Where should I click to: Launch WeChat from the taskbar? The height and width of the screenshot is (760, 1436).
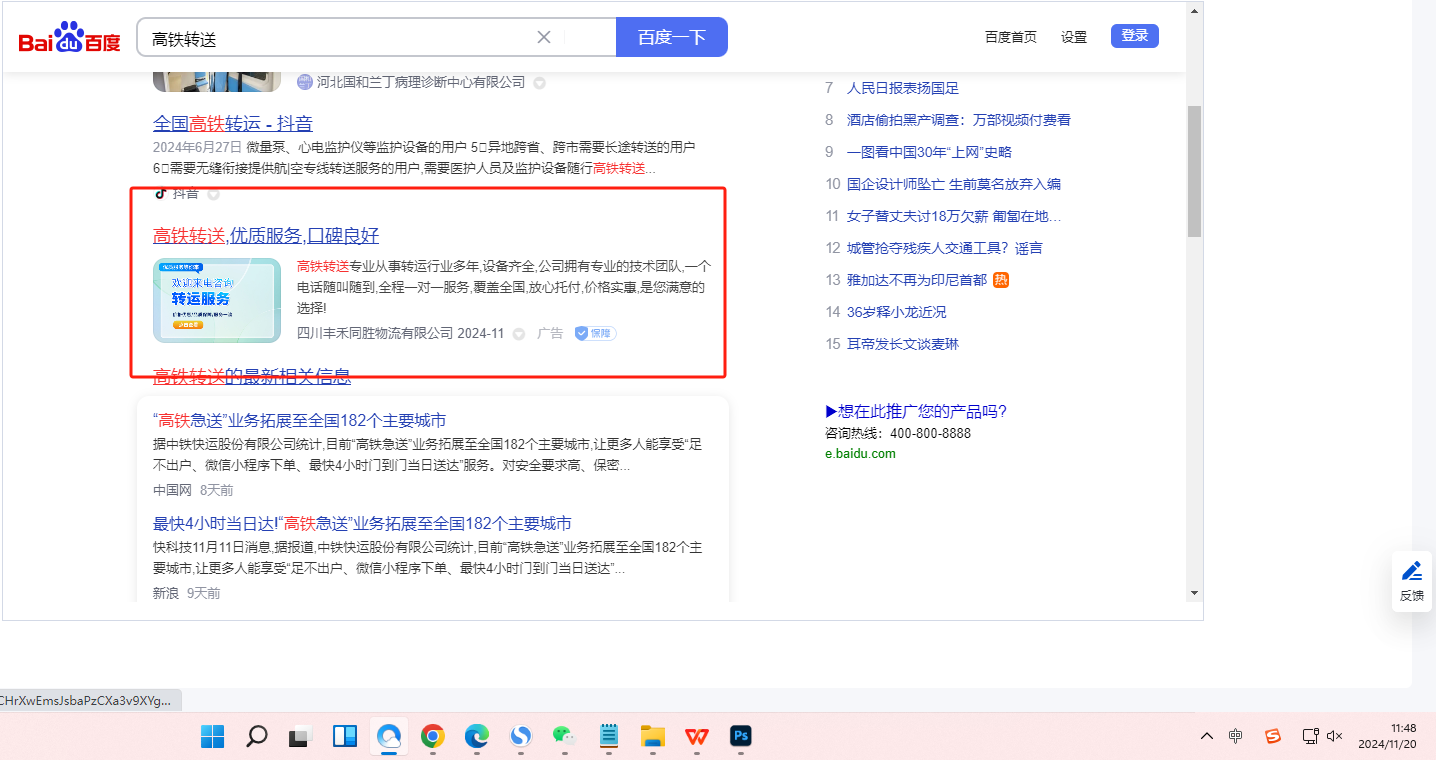[x=565, y=737]
